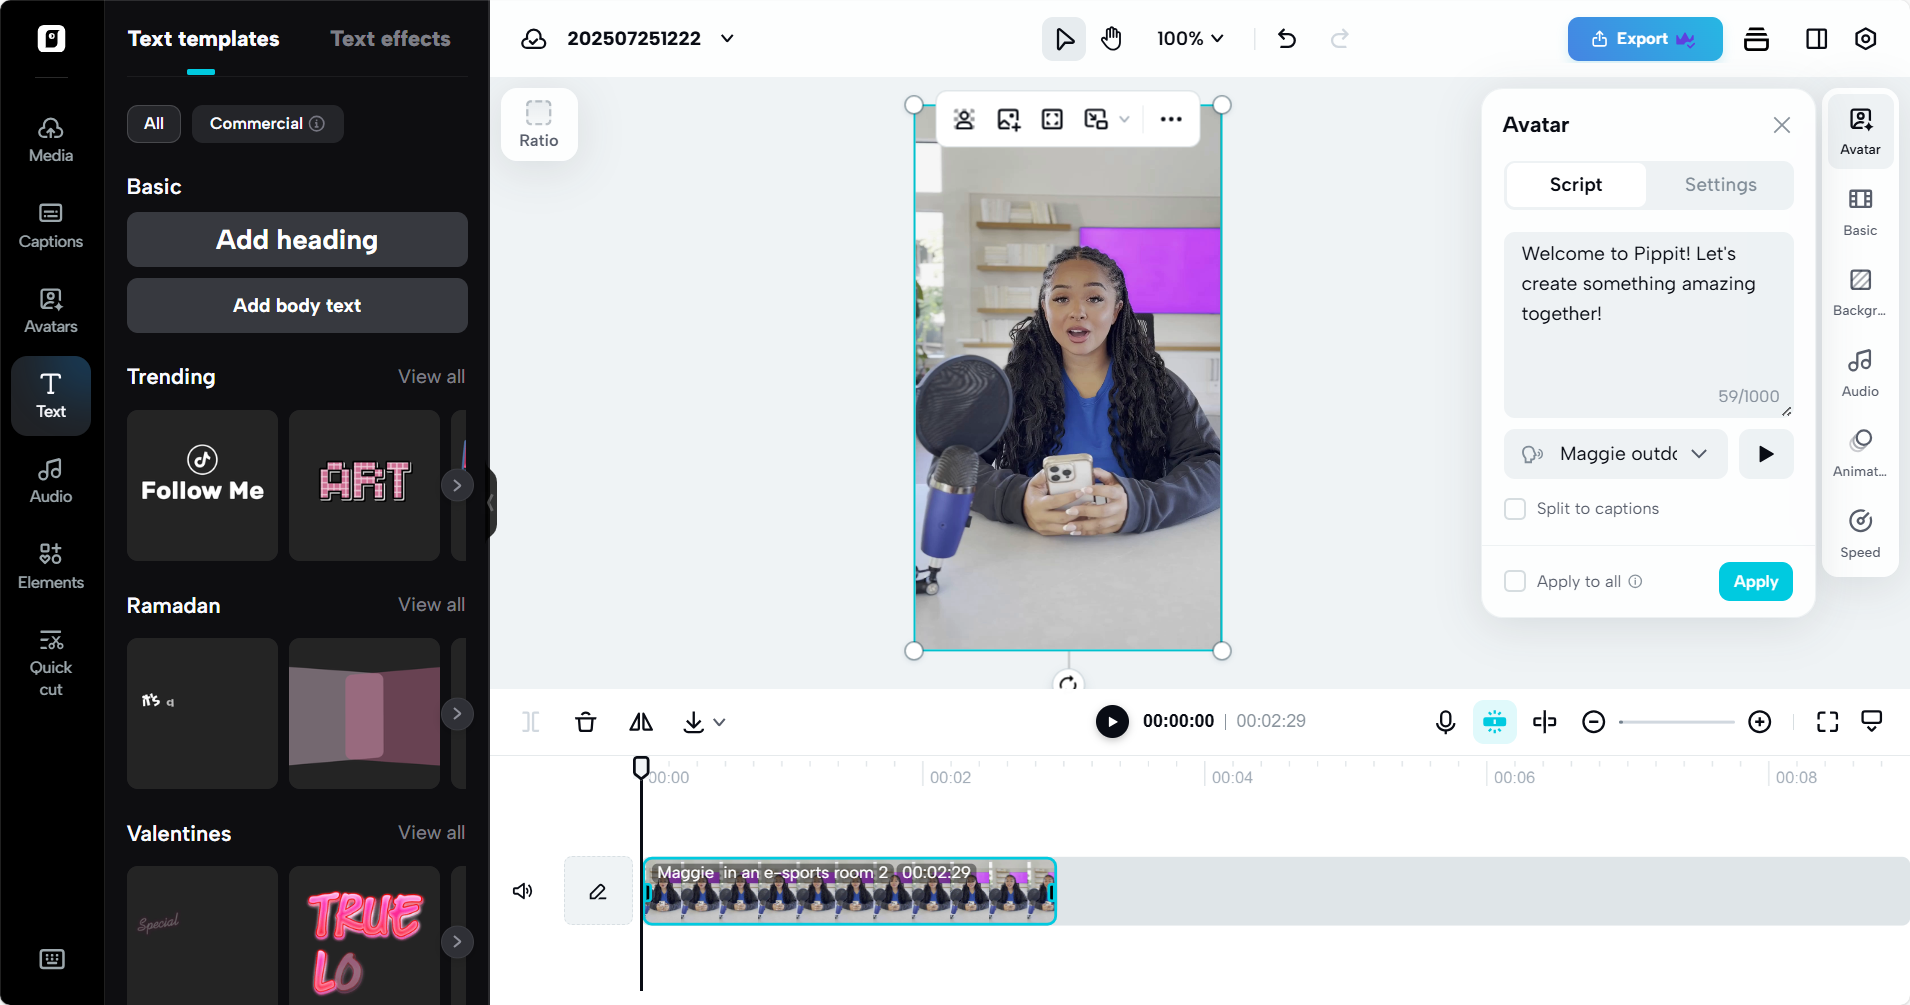1910x1005 pixels.
Task: Switch to the Settings tab in the Avatar panel
Action: click(1719, 185)
